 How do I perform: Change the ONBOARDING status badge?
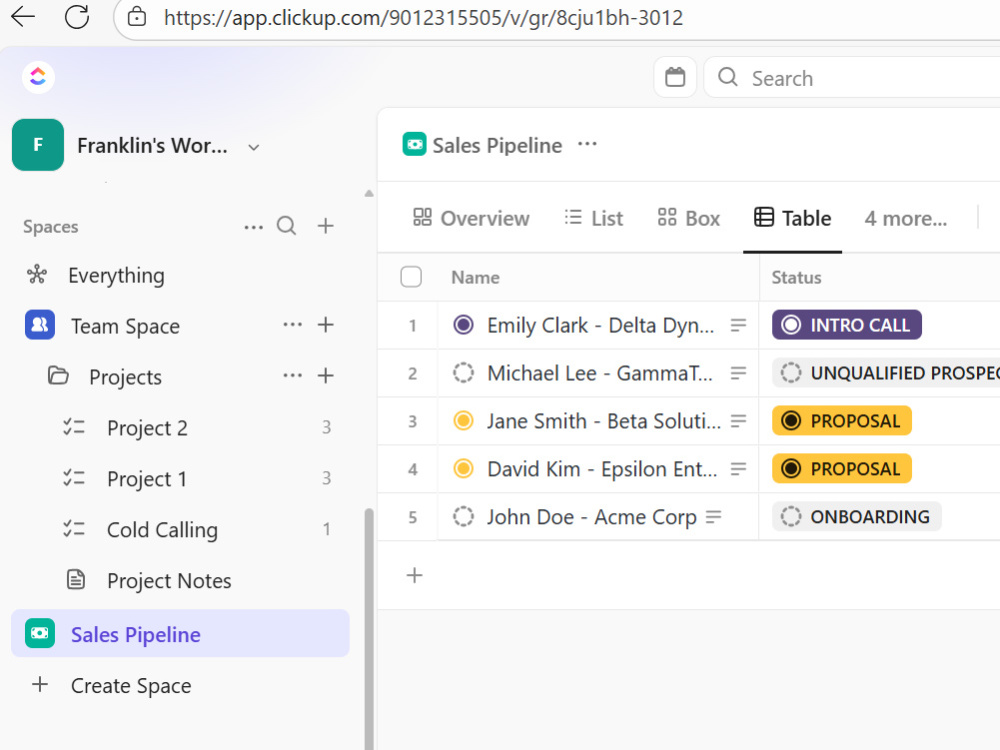click(x=857, y=517)
